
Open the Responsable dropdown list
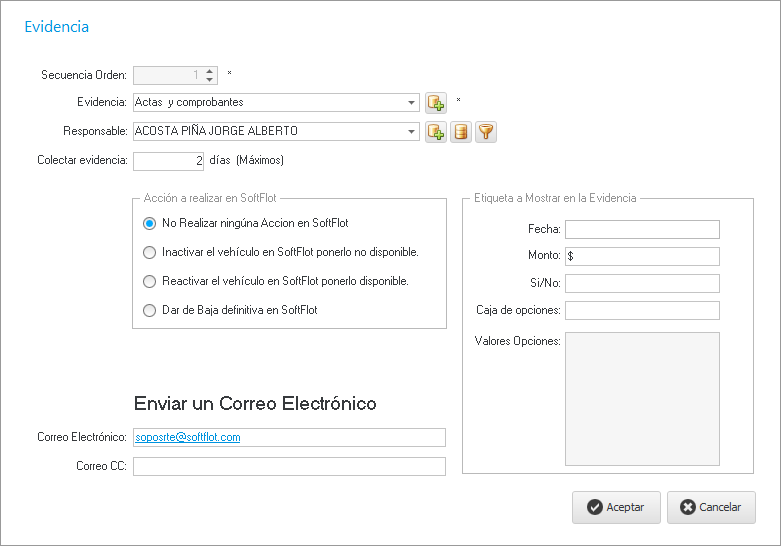412,131
